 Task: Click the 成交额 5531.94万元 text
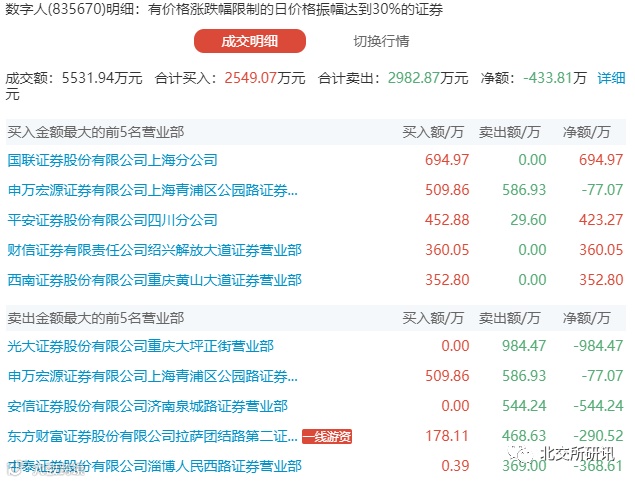click(74, 78)
